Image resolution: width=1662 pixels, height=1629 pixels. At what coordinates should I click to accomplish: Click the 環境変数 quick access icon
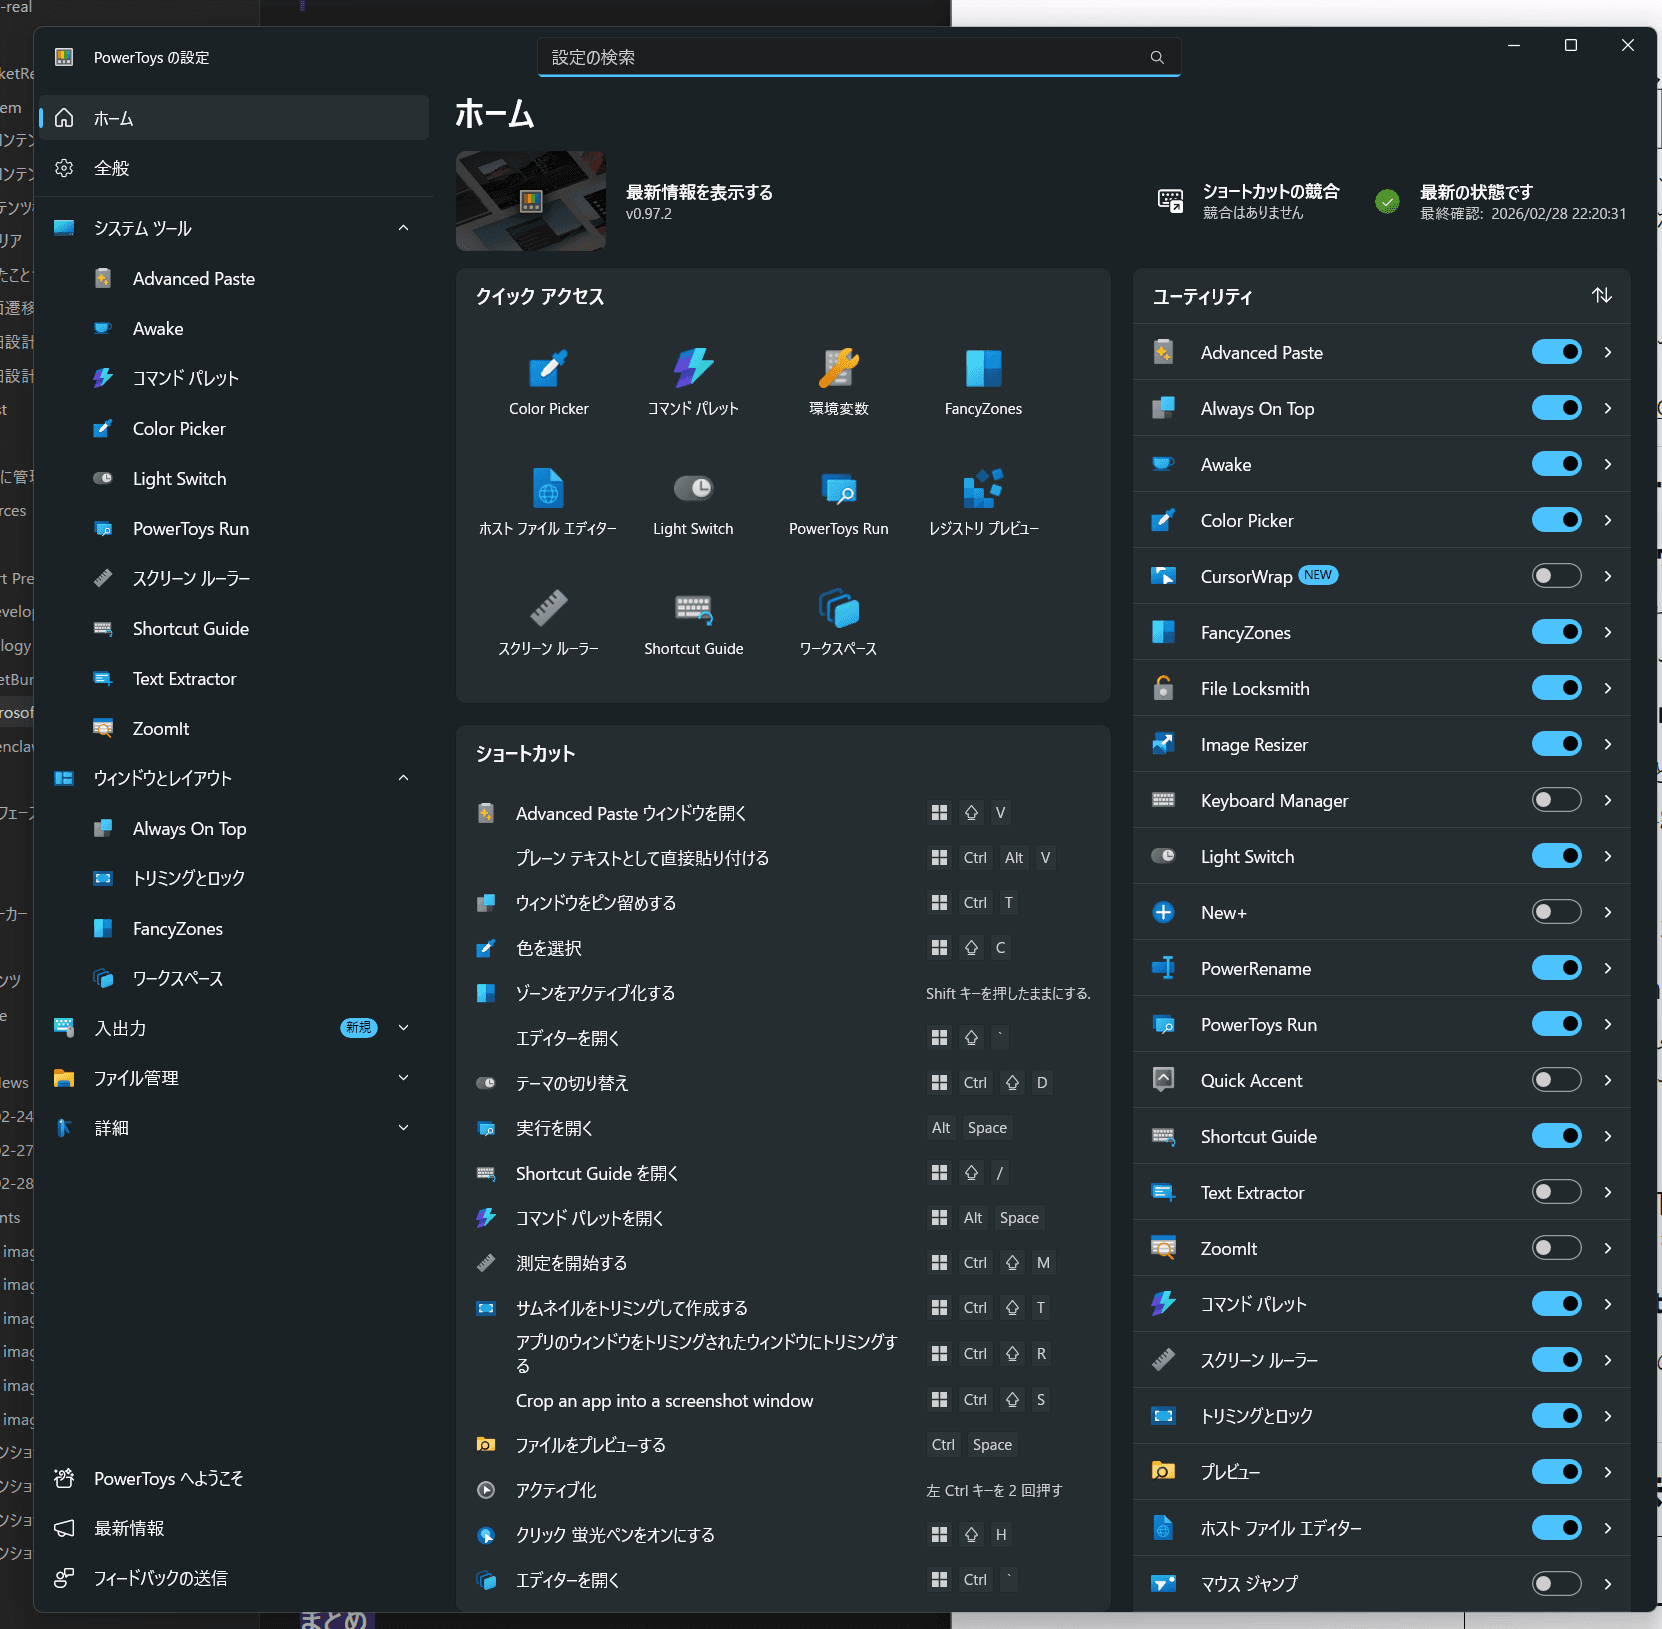pyautogui.click(x=838, y=381)
